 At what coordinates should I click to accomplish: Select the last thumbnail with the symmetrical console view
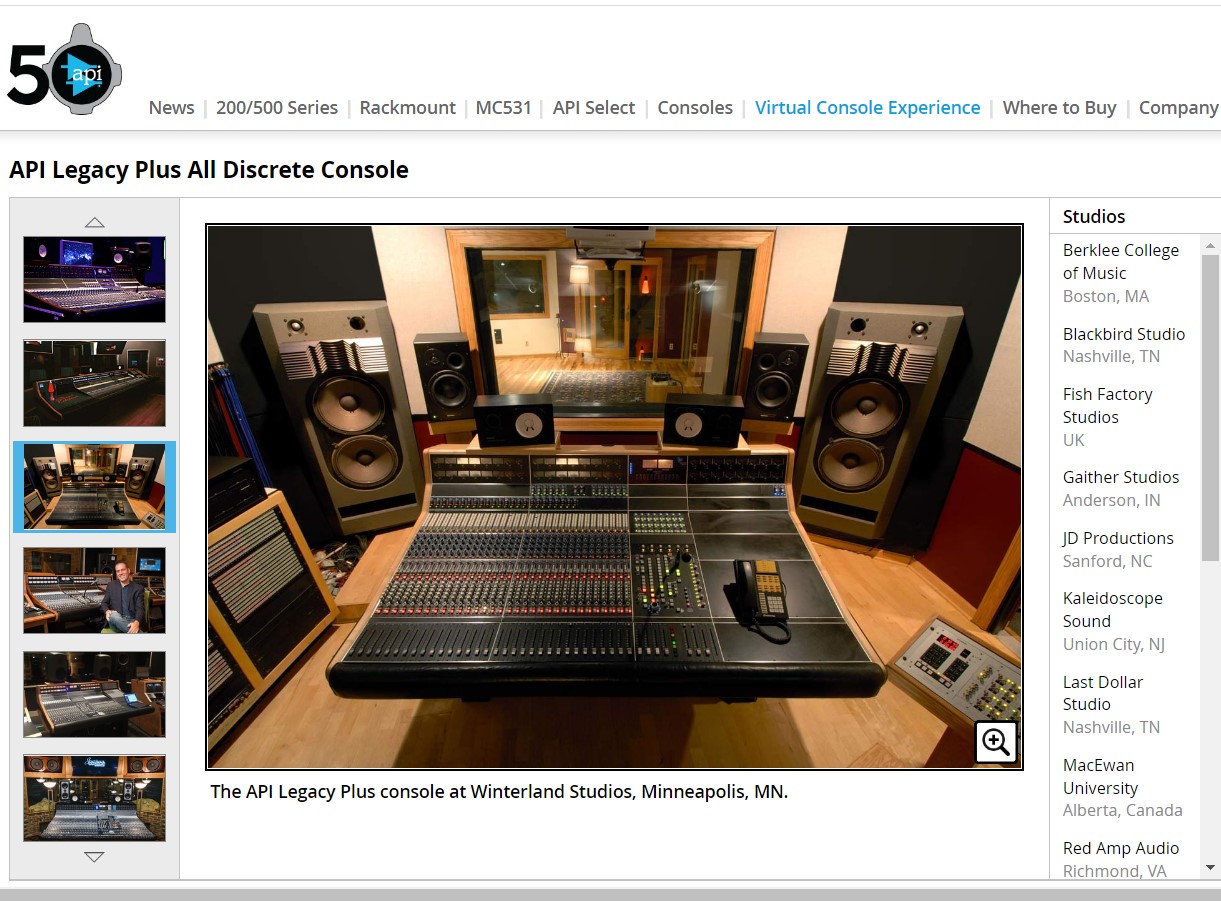coord(94,798)
